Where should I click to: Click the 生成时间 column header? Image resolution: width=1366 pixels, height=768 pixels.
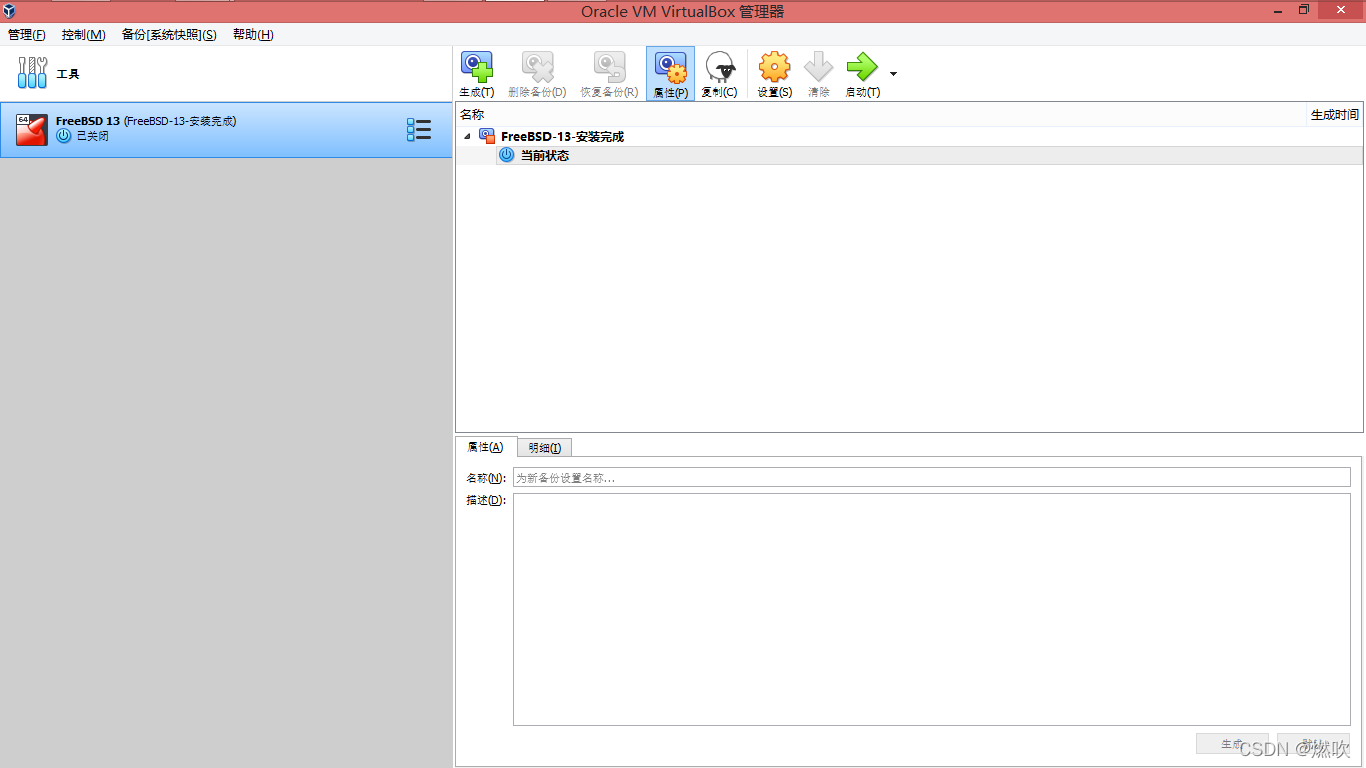(x=1335, y=115)
